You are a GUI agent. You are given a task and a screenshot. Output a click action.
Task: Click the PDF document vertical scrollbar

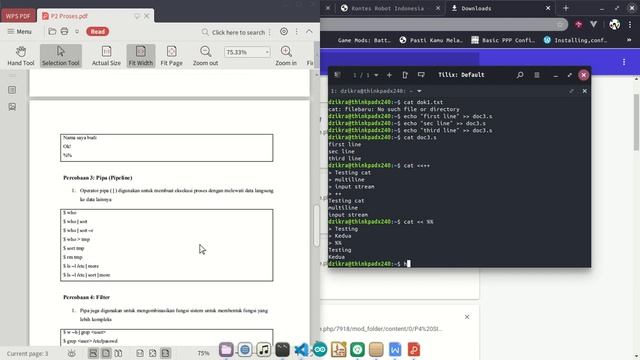(x=316, y=225)
